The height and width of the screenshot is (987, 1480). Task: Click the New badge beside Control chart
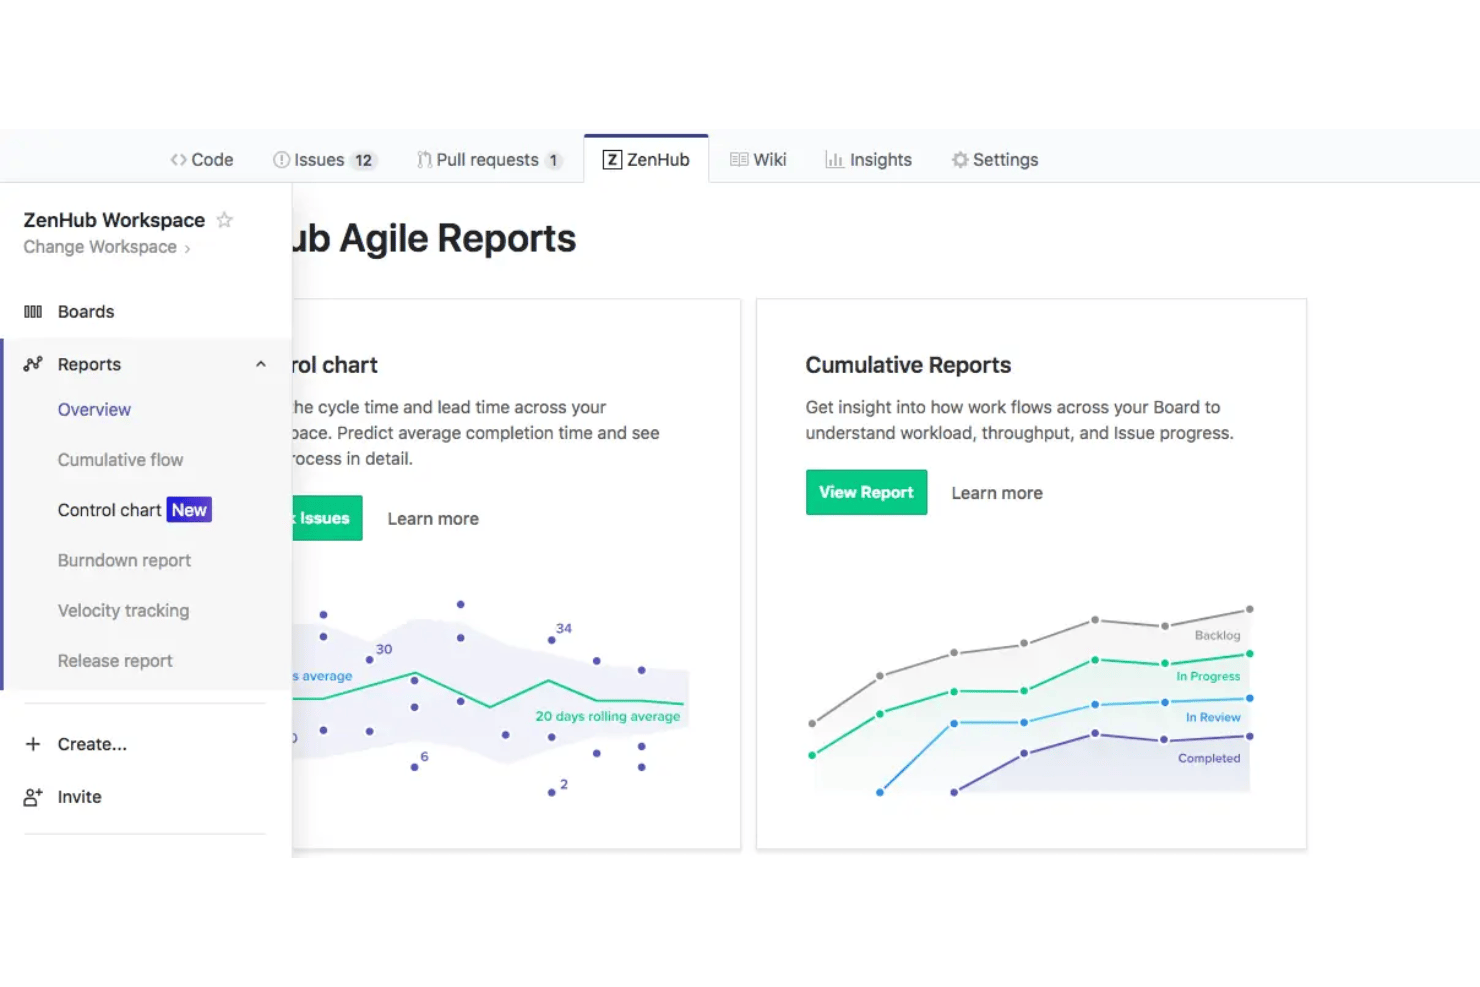(x=189, y=510)
